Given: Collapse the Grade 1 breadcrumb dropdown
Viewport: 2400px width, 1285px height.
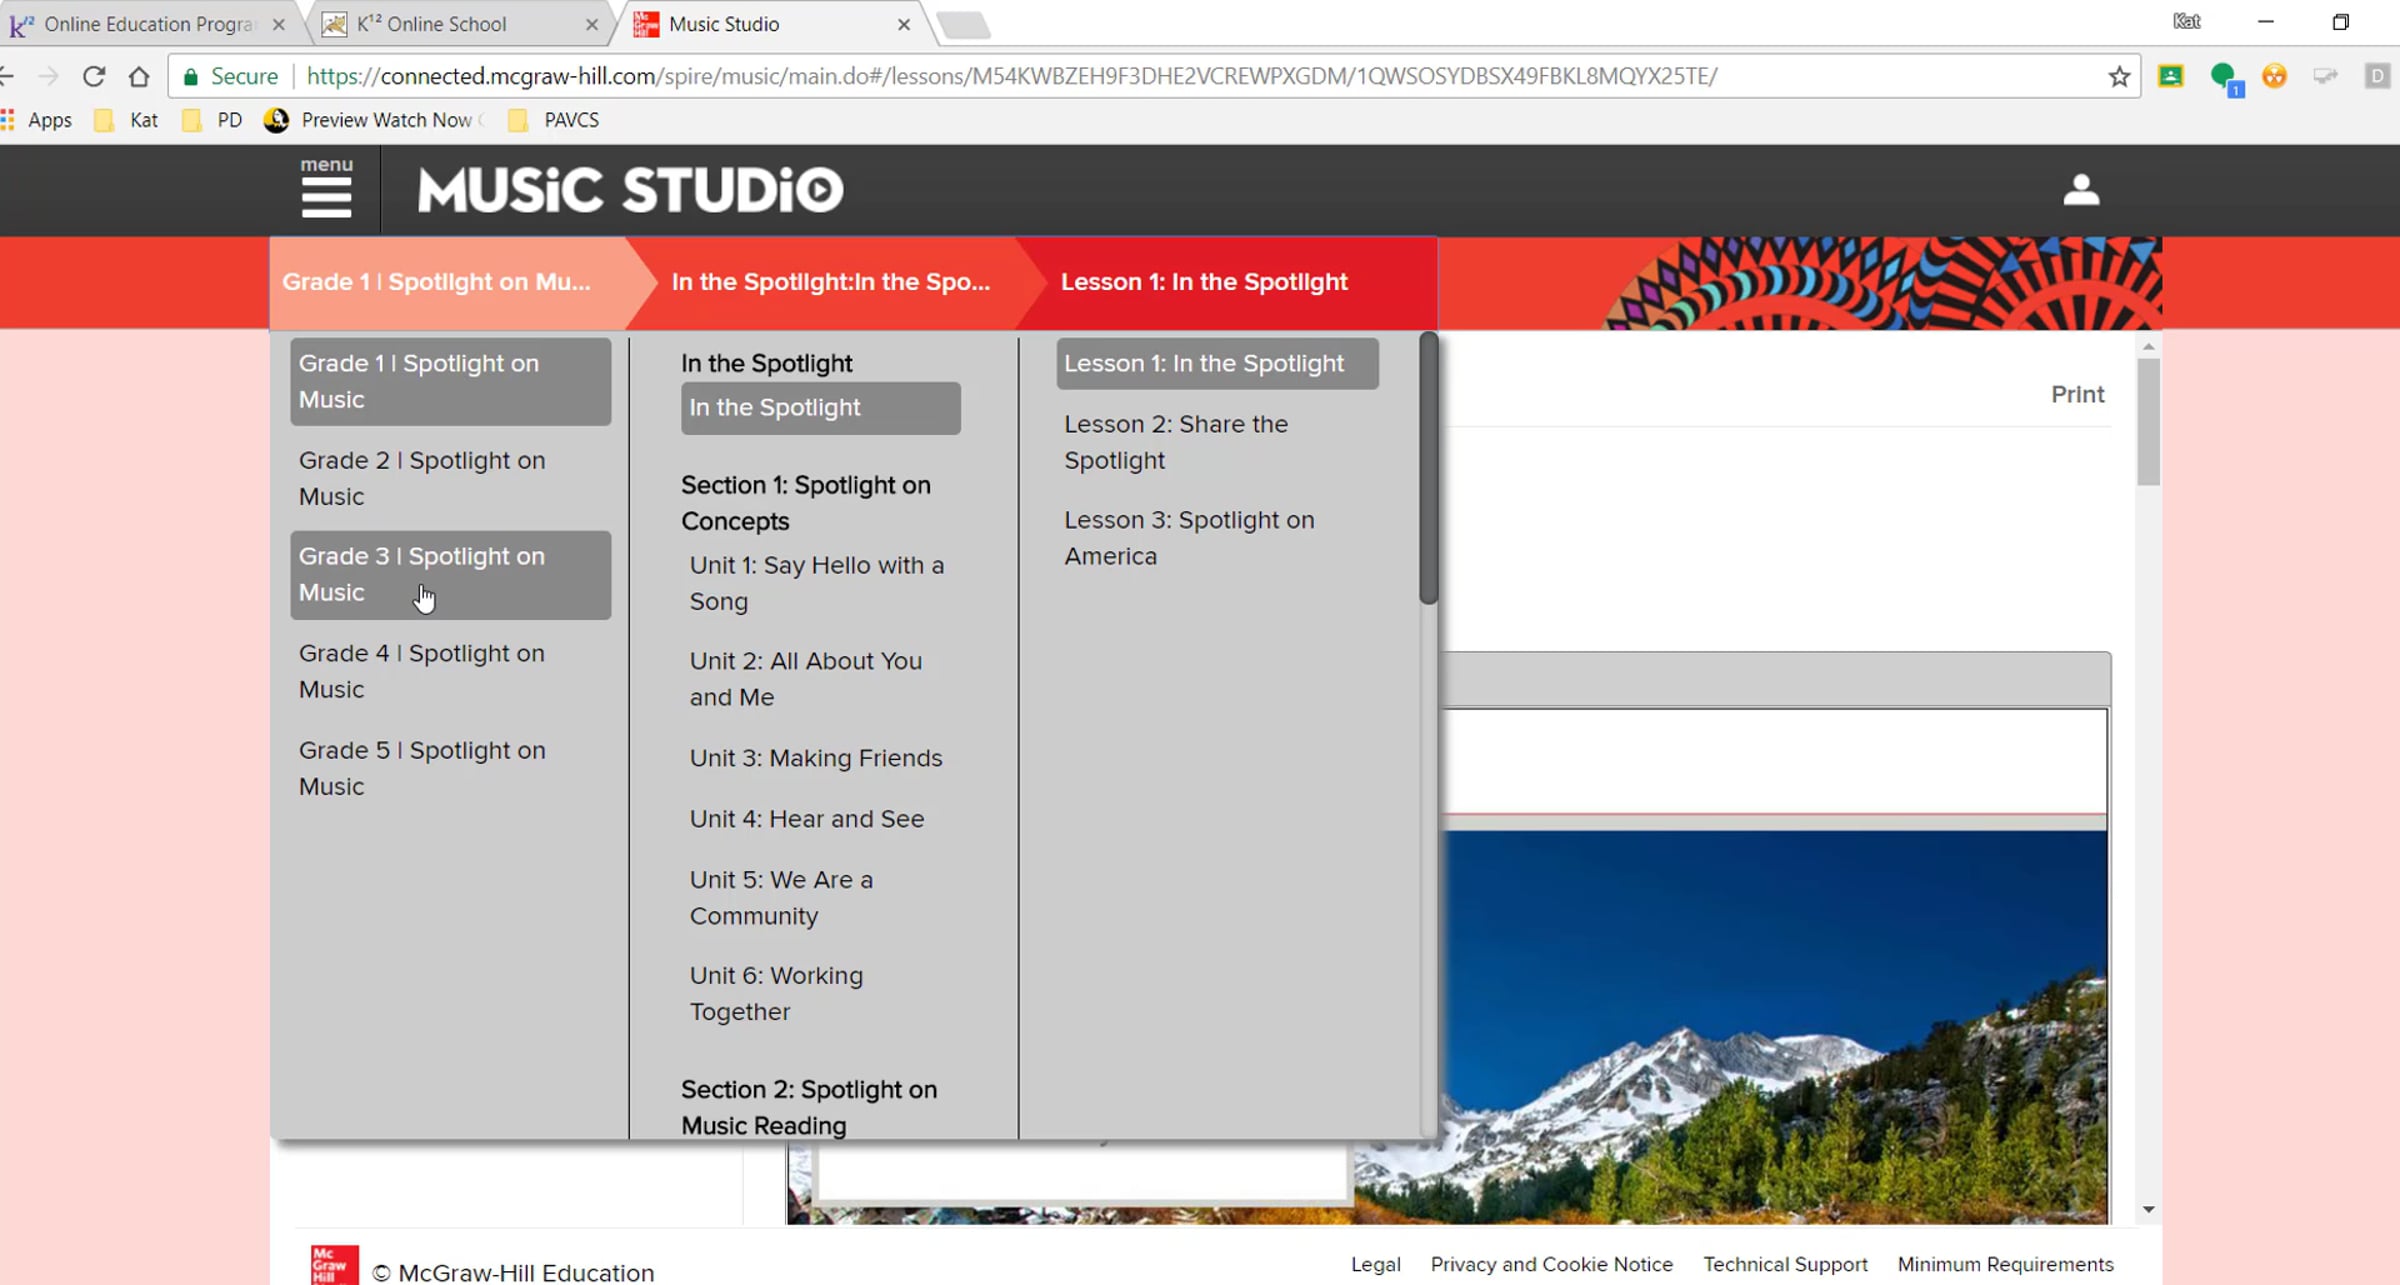Looking at the screenshot, I should (448, 282).
